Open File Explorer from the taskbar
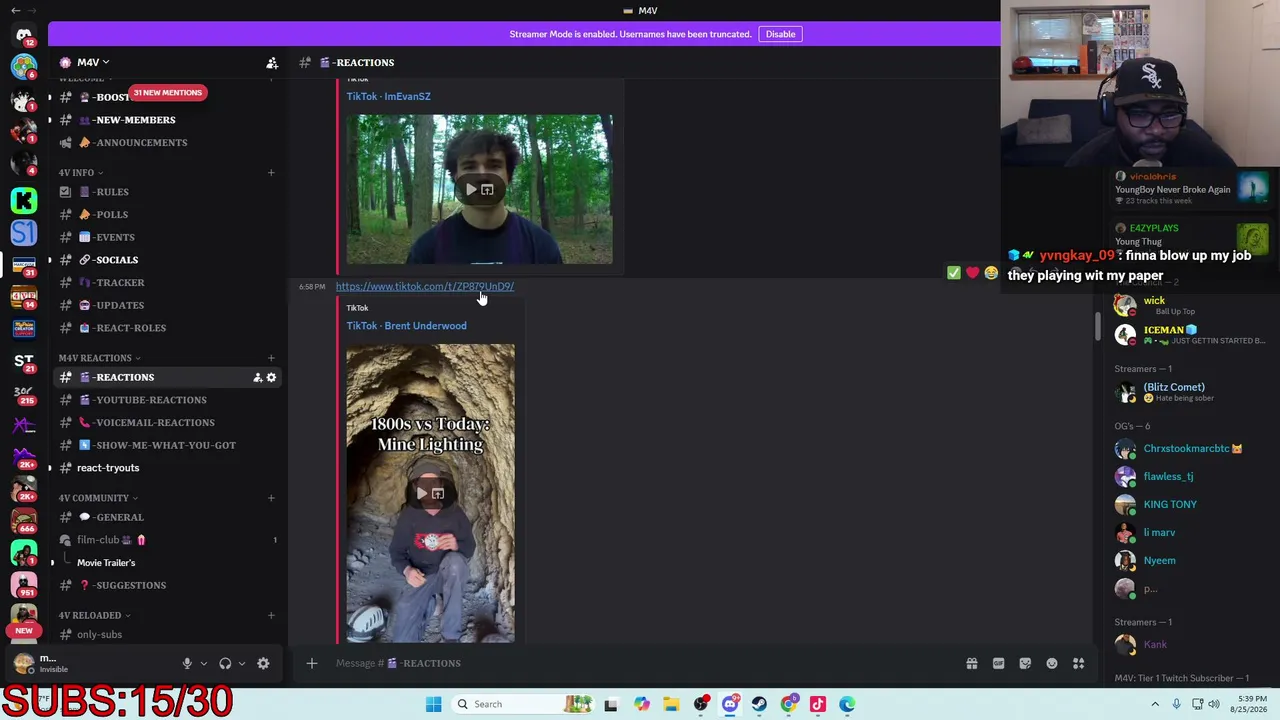Screen dimensions: 1280x720 tap(671, 704)
